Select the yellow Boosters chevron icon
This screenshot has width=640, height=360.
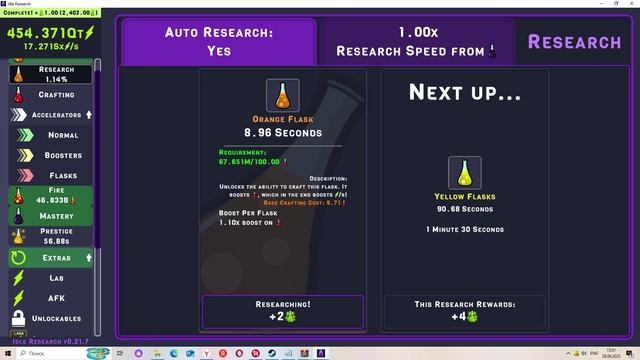pos(25,155)
